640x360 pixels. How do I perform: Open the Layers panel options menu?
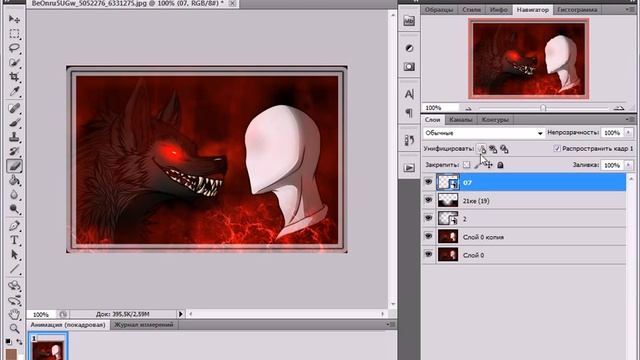(630, 119)
